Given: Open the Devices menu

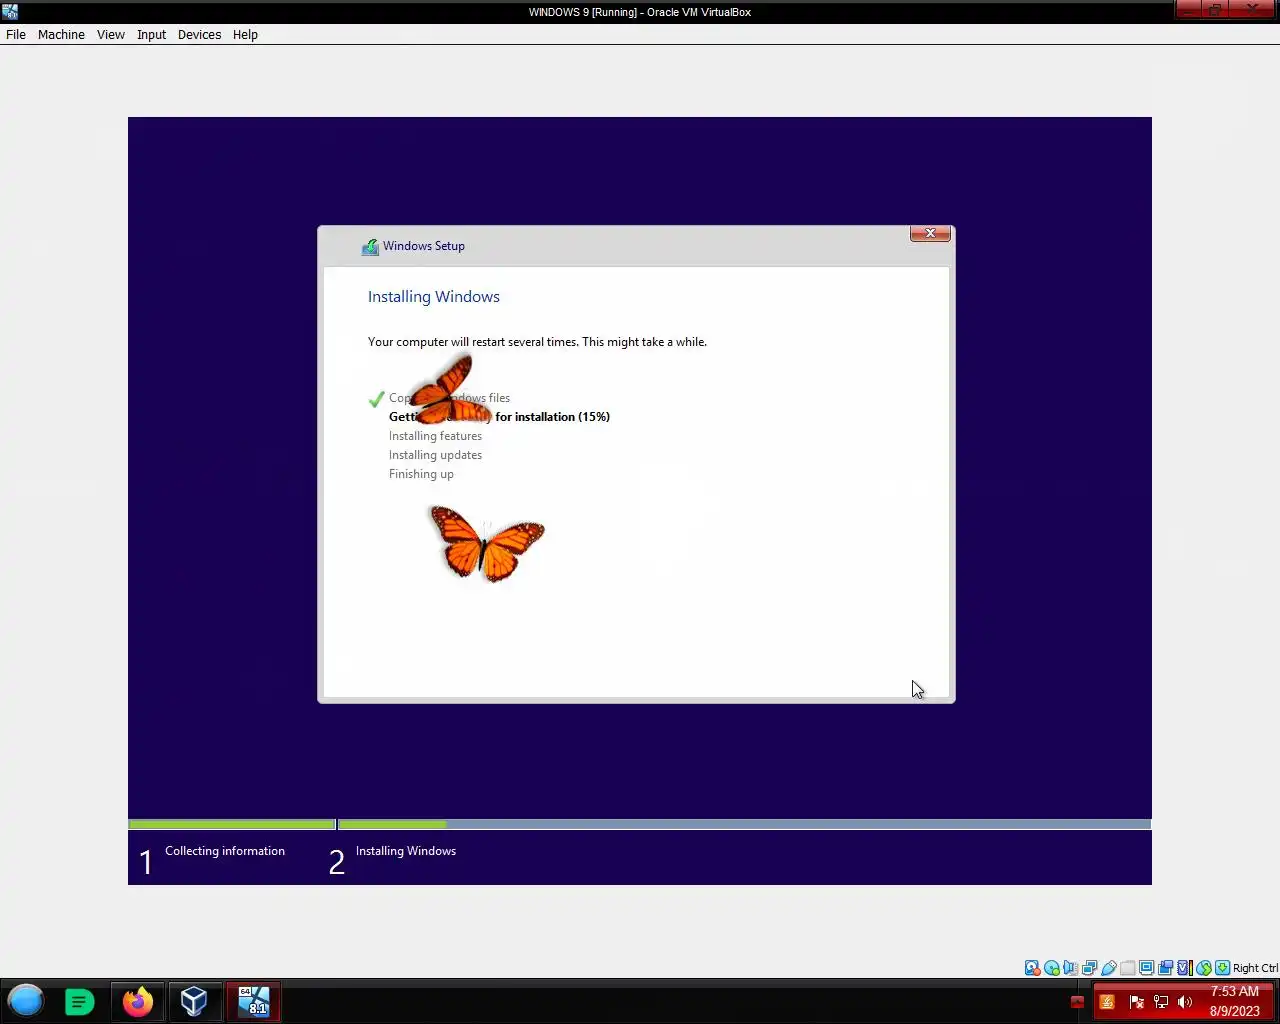Looking at the screenshot, I should click(199, 34).
